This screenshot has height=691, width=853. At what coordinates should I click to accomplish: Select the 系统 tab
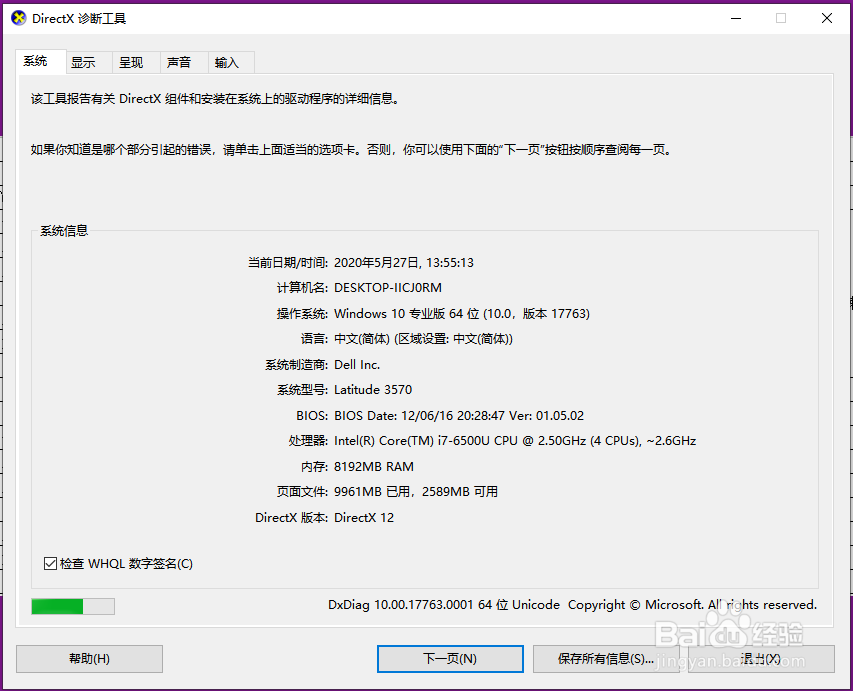(x=39, y=61)
